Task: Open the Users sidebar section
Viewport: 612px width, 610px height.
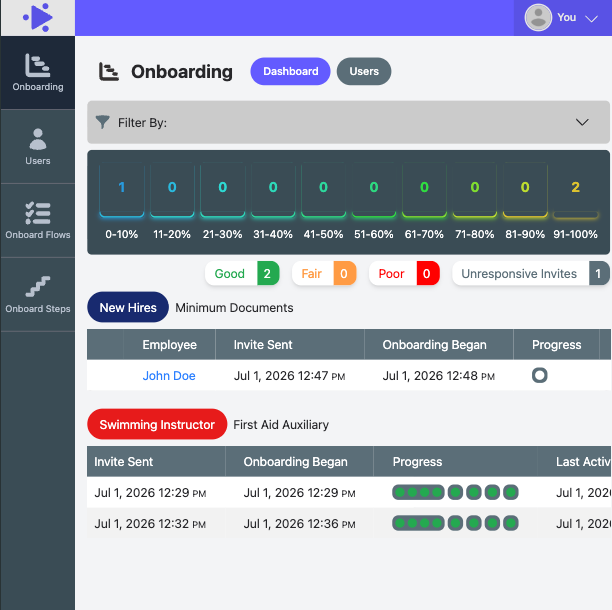Action: click(x=38, y=147)
